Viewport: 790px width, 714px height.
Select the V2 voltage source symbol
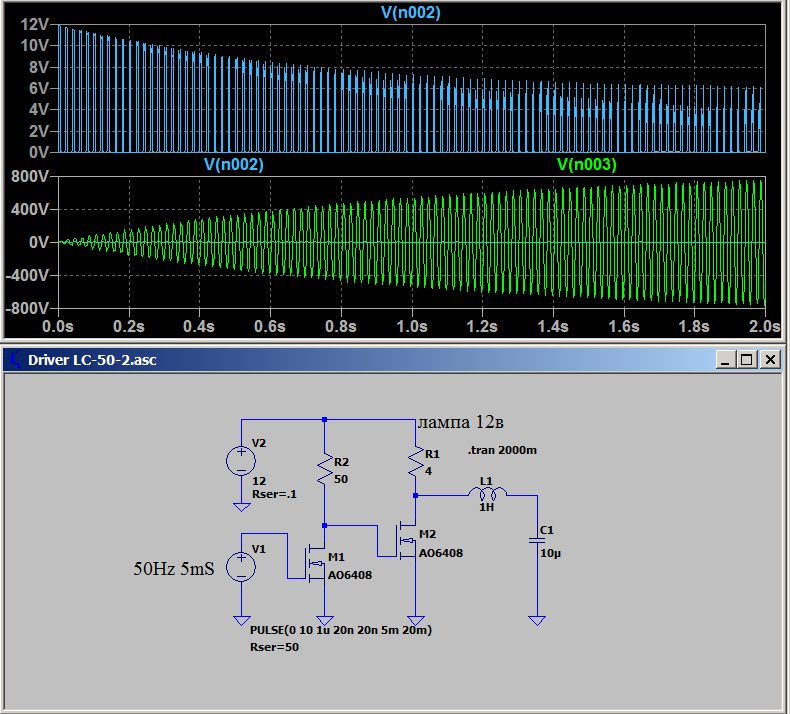[x=241, y=460]
